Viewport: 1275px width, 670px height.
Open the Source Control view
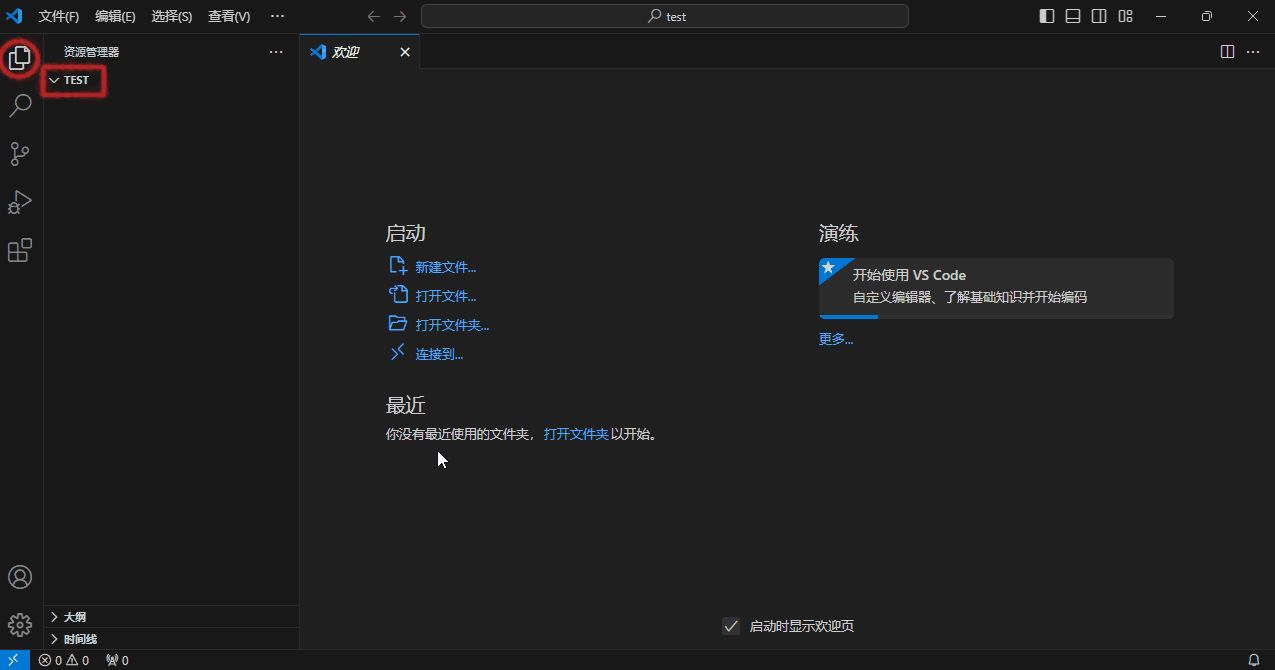20,153
